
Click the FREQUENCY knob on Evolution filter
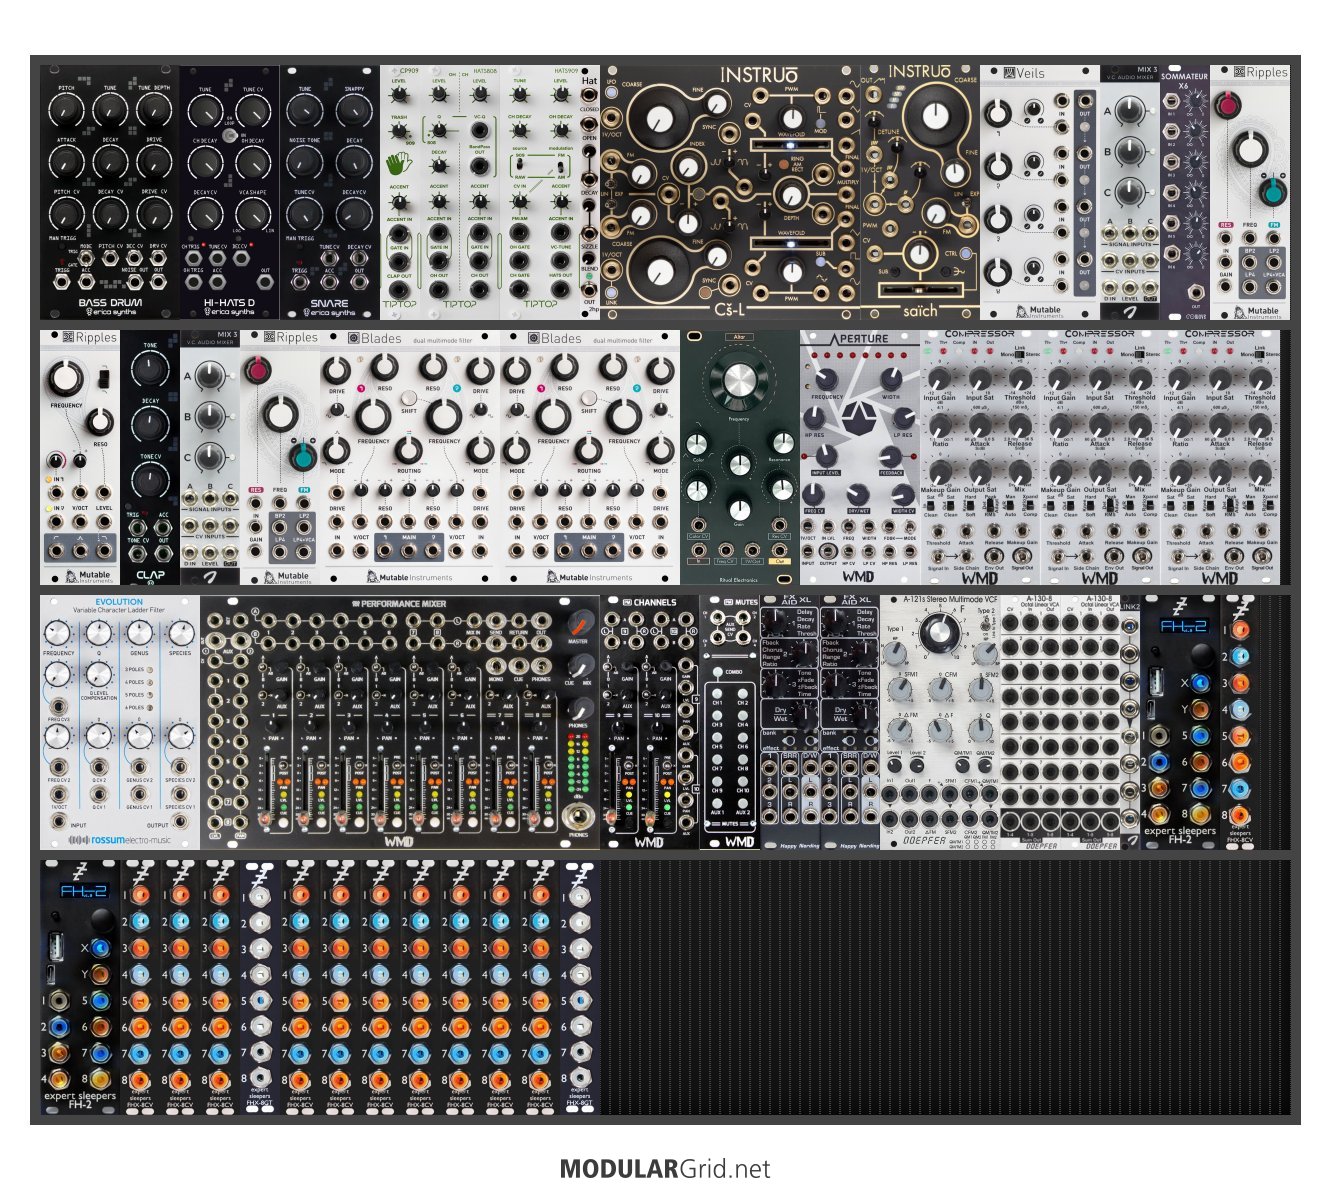[59, 634]
